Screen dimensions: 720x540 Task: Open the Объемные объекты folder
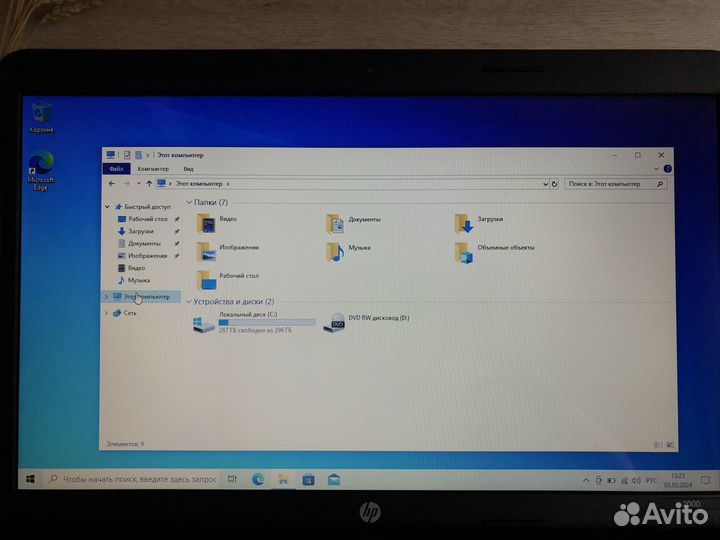(x=495, y=252)
